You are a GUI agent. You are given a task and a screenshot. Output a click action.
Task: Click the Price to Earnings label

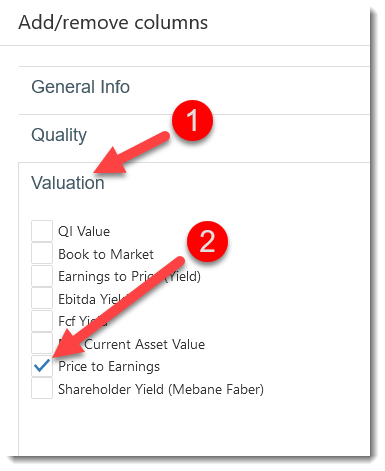109,366
